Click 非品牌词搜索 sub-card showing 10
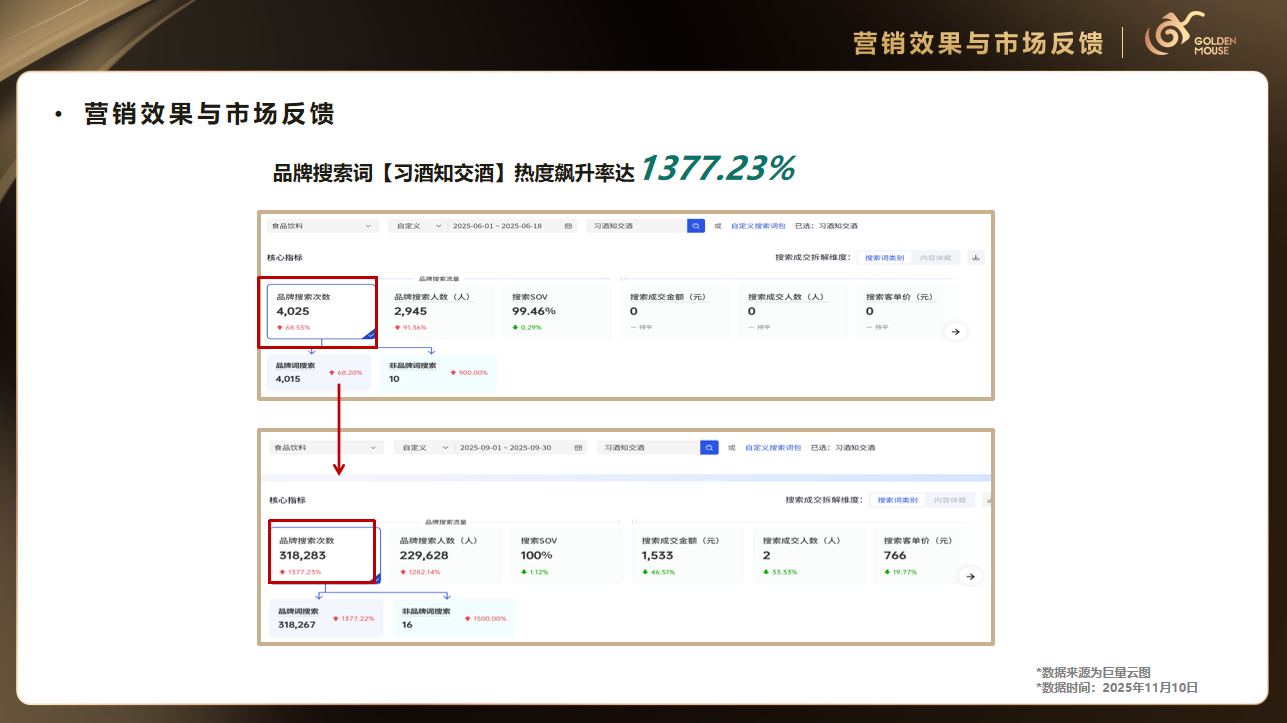 [438, 372]
